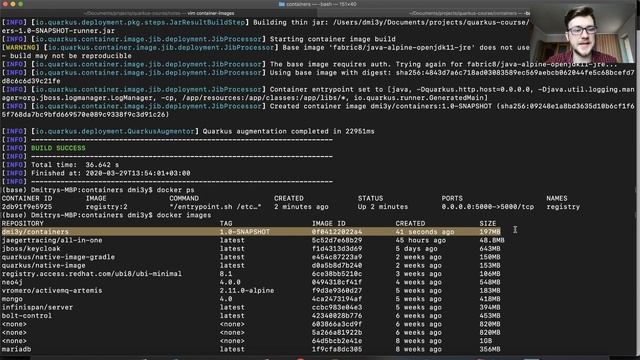The height and width of the screenshot is (360, 640).
Task: Click image ID f1d4313d3d69
Action: [x=337, y=249]
